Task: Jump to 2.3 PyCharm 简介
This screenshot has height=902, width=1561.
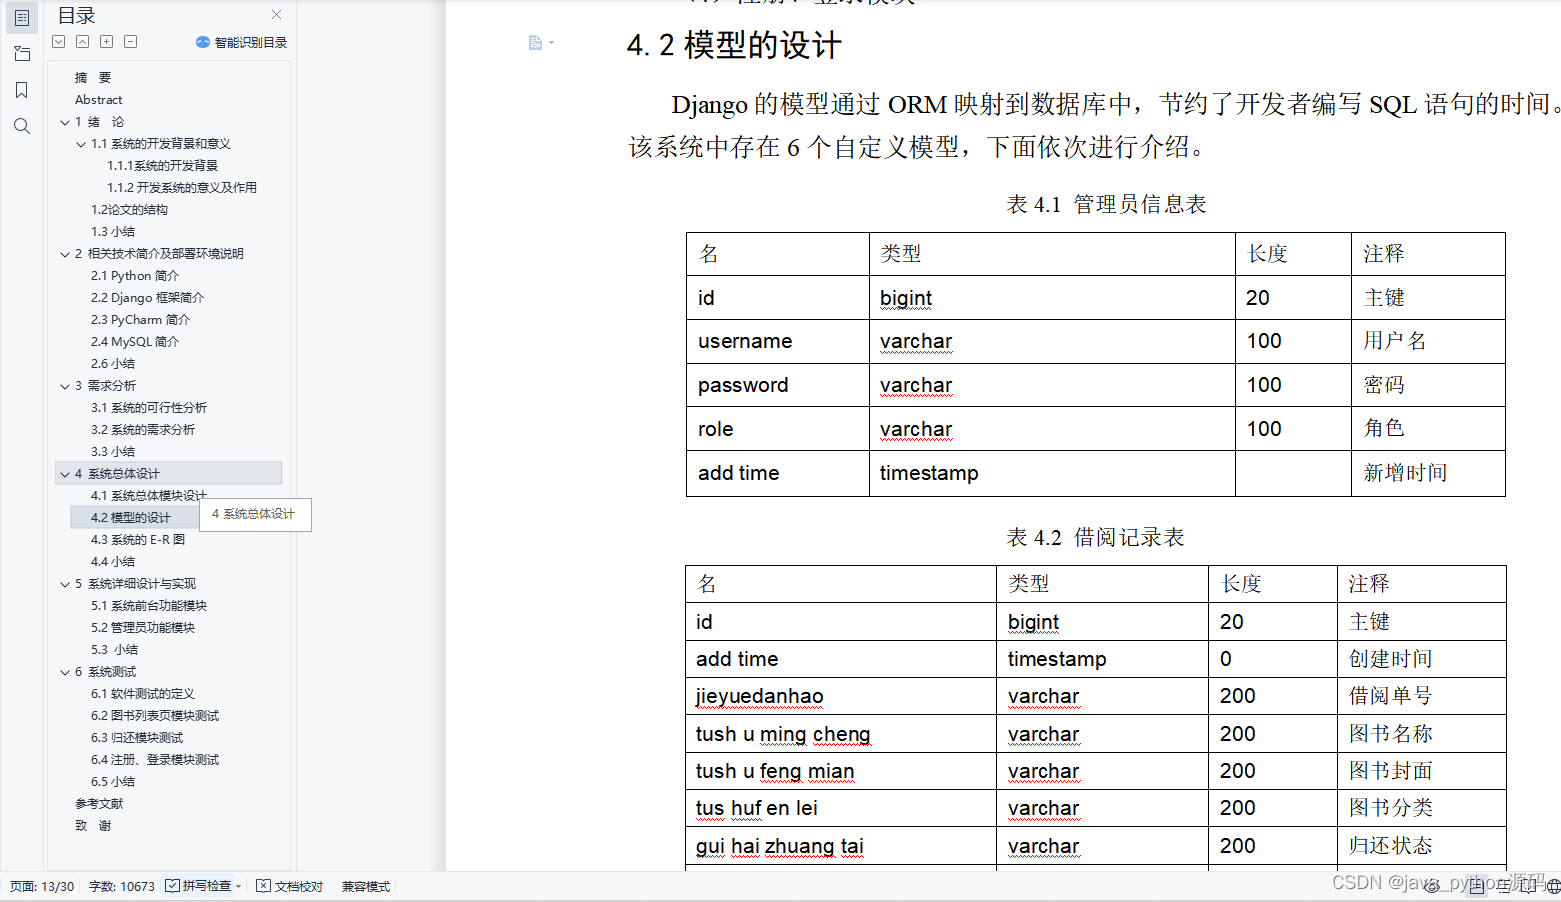Action: 140,320
